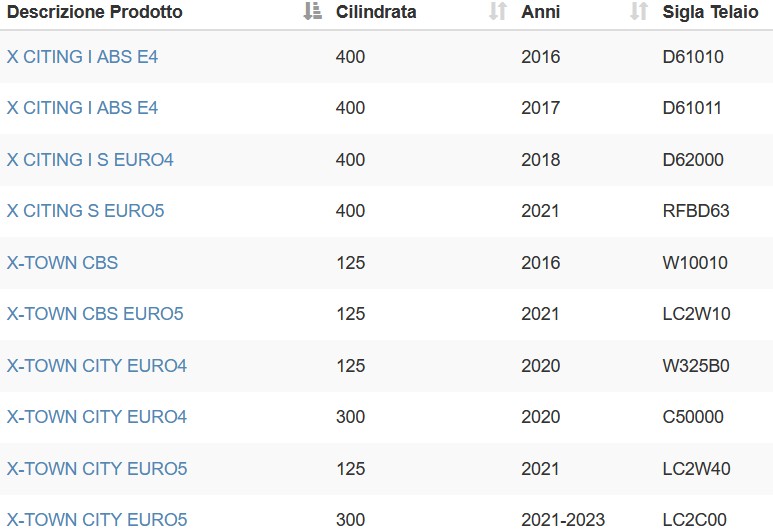Select the RFBD63 frame code cell

click(x=696, y=211)
